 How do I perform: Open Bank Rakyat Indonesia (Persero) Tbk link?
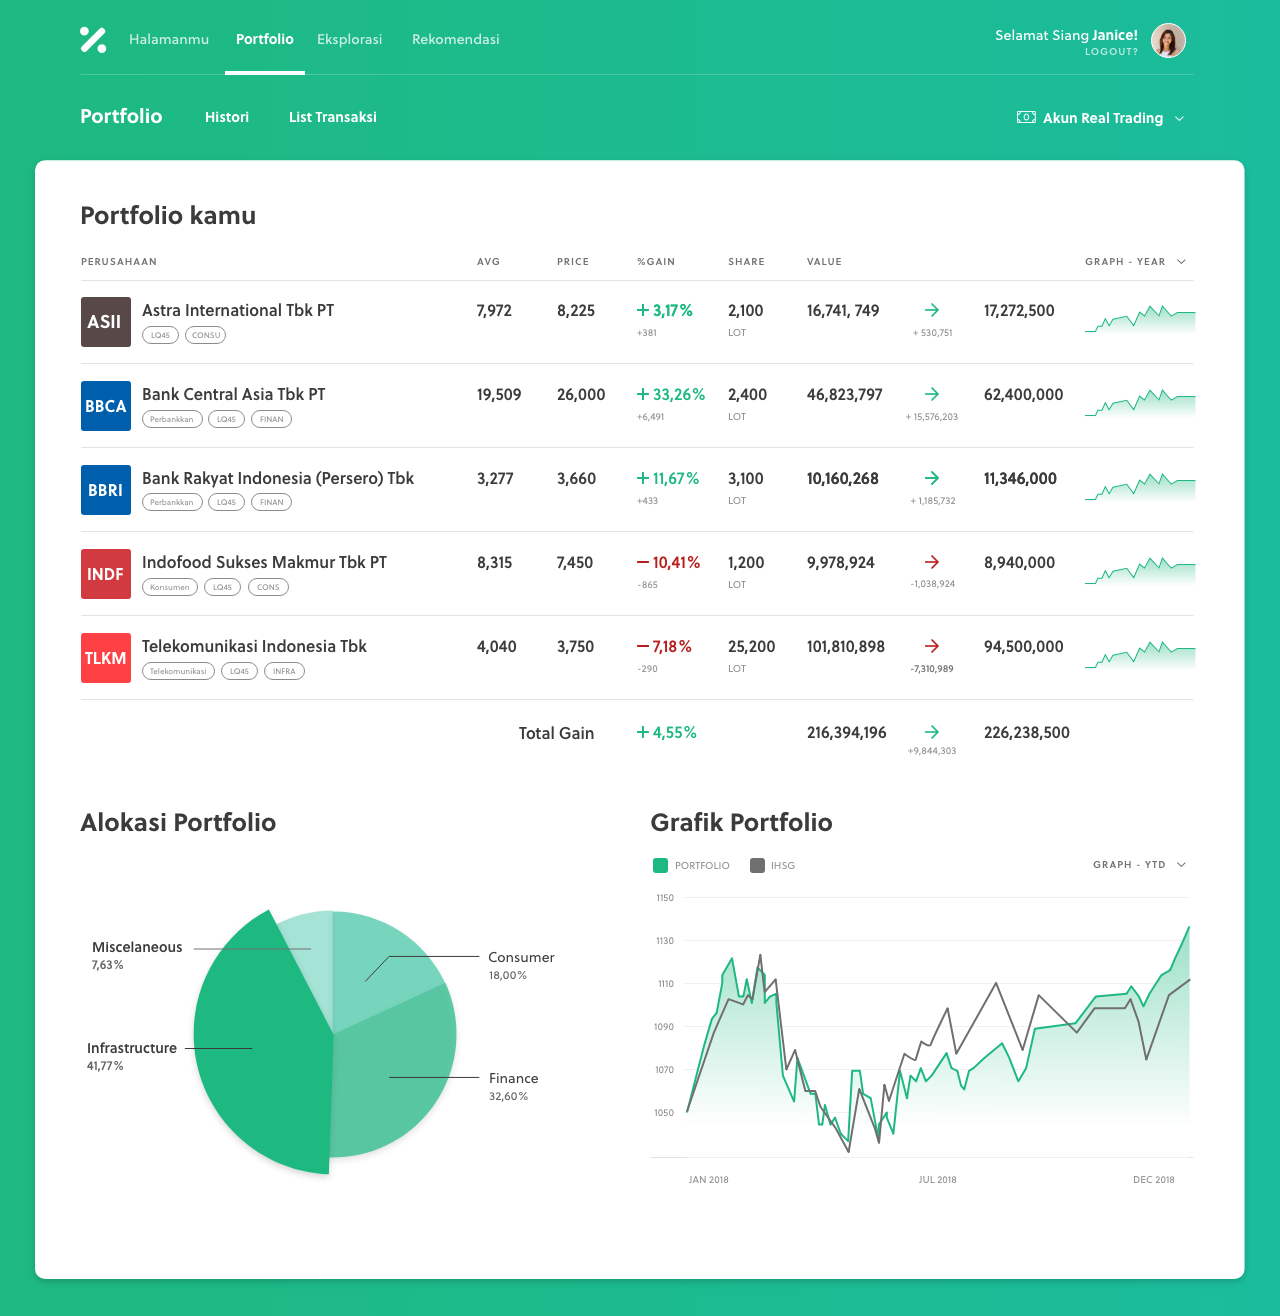click(x=278, y=478)
